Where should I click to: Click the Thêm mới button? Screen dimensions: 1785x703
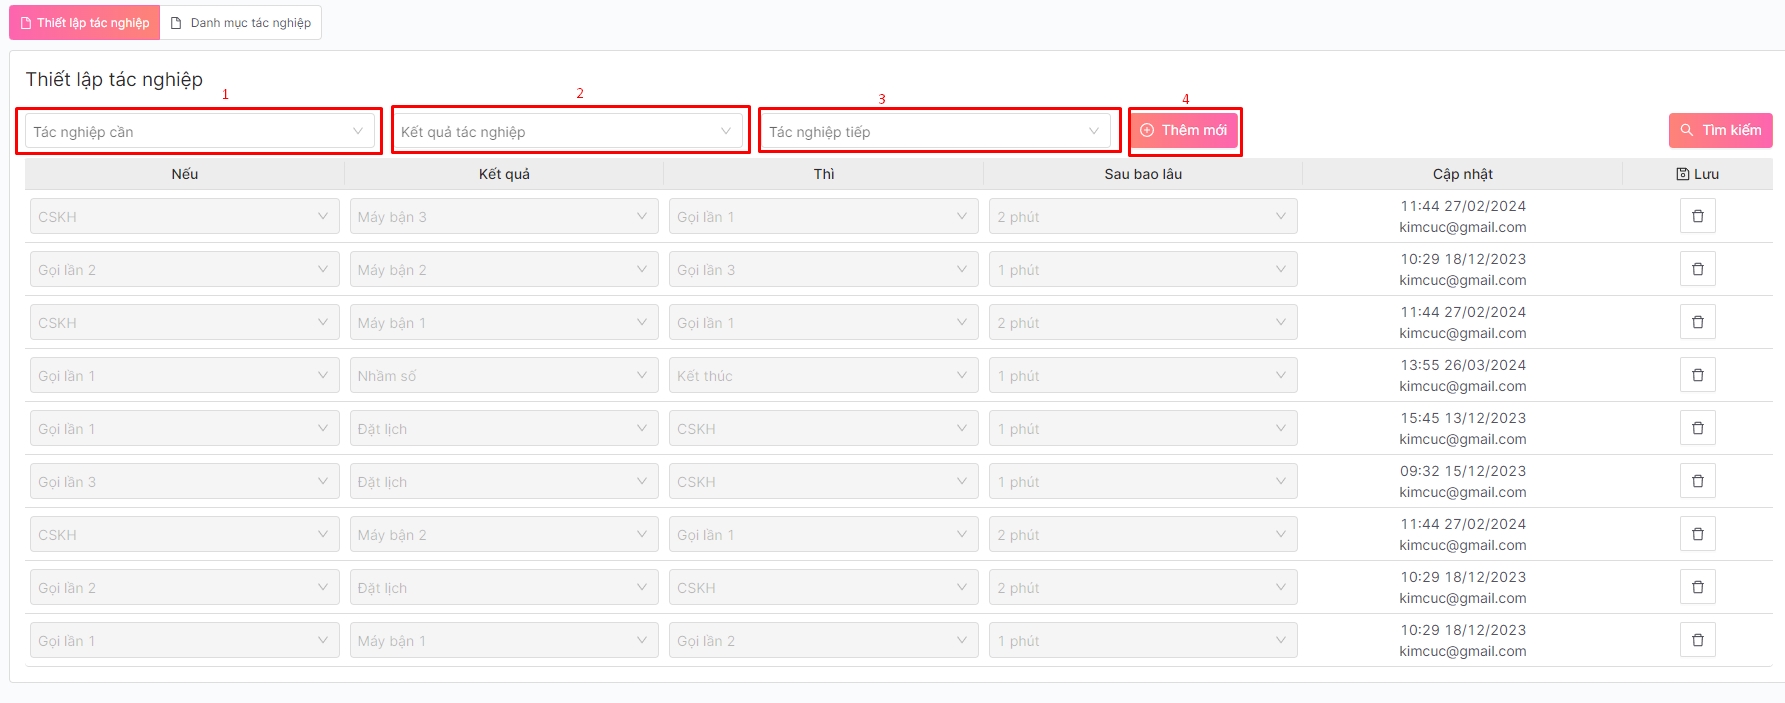coord(1184,131)
